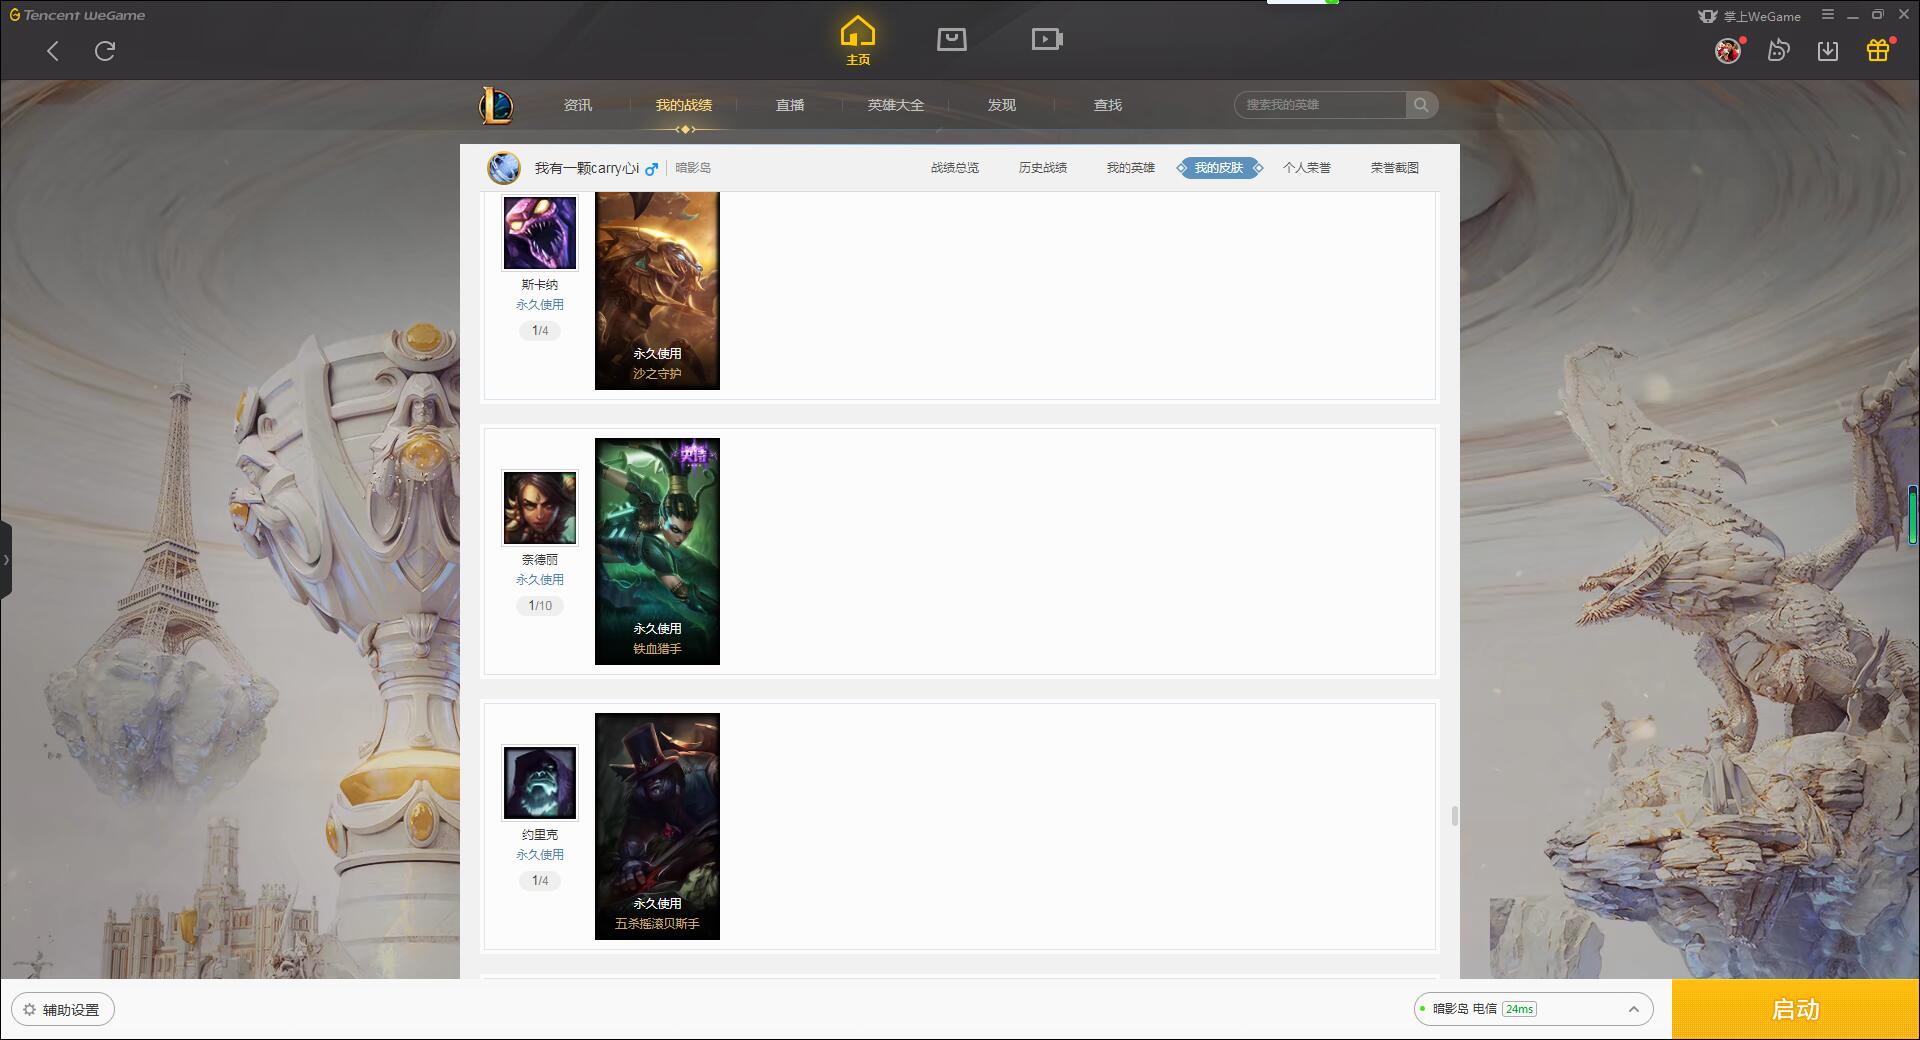Click 约里克 champion portrait

[x=540, y=783]
